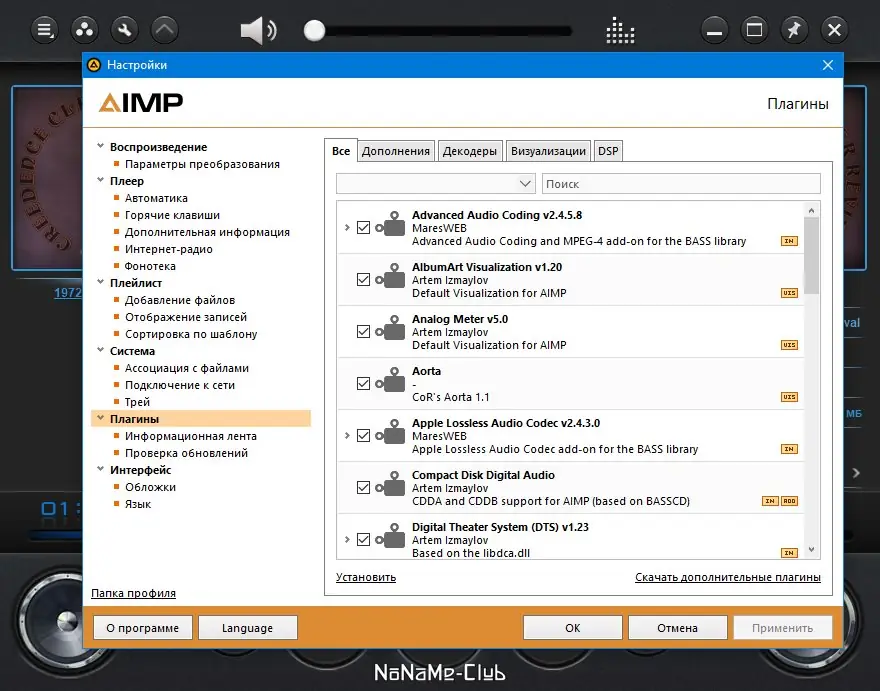Click the plugin list scroll-down arrow

811,550
